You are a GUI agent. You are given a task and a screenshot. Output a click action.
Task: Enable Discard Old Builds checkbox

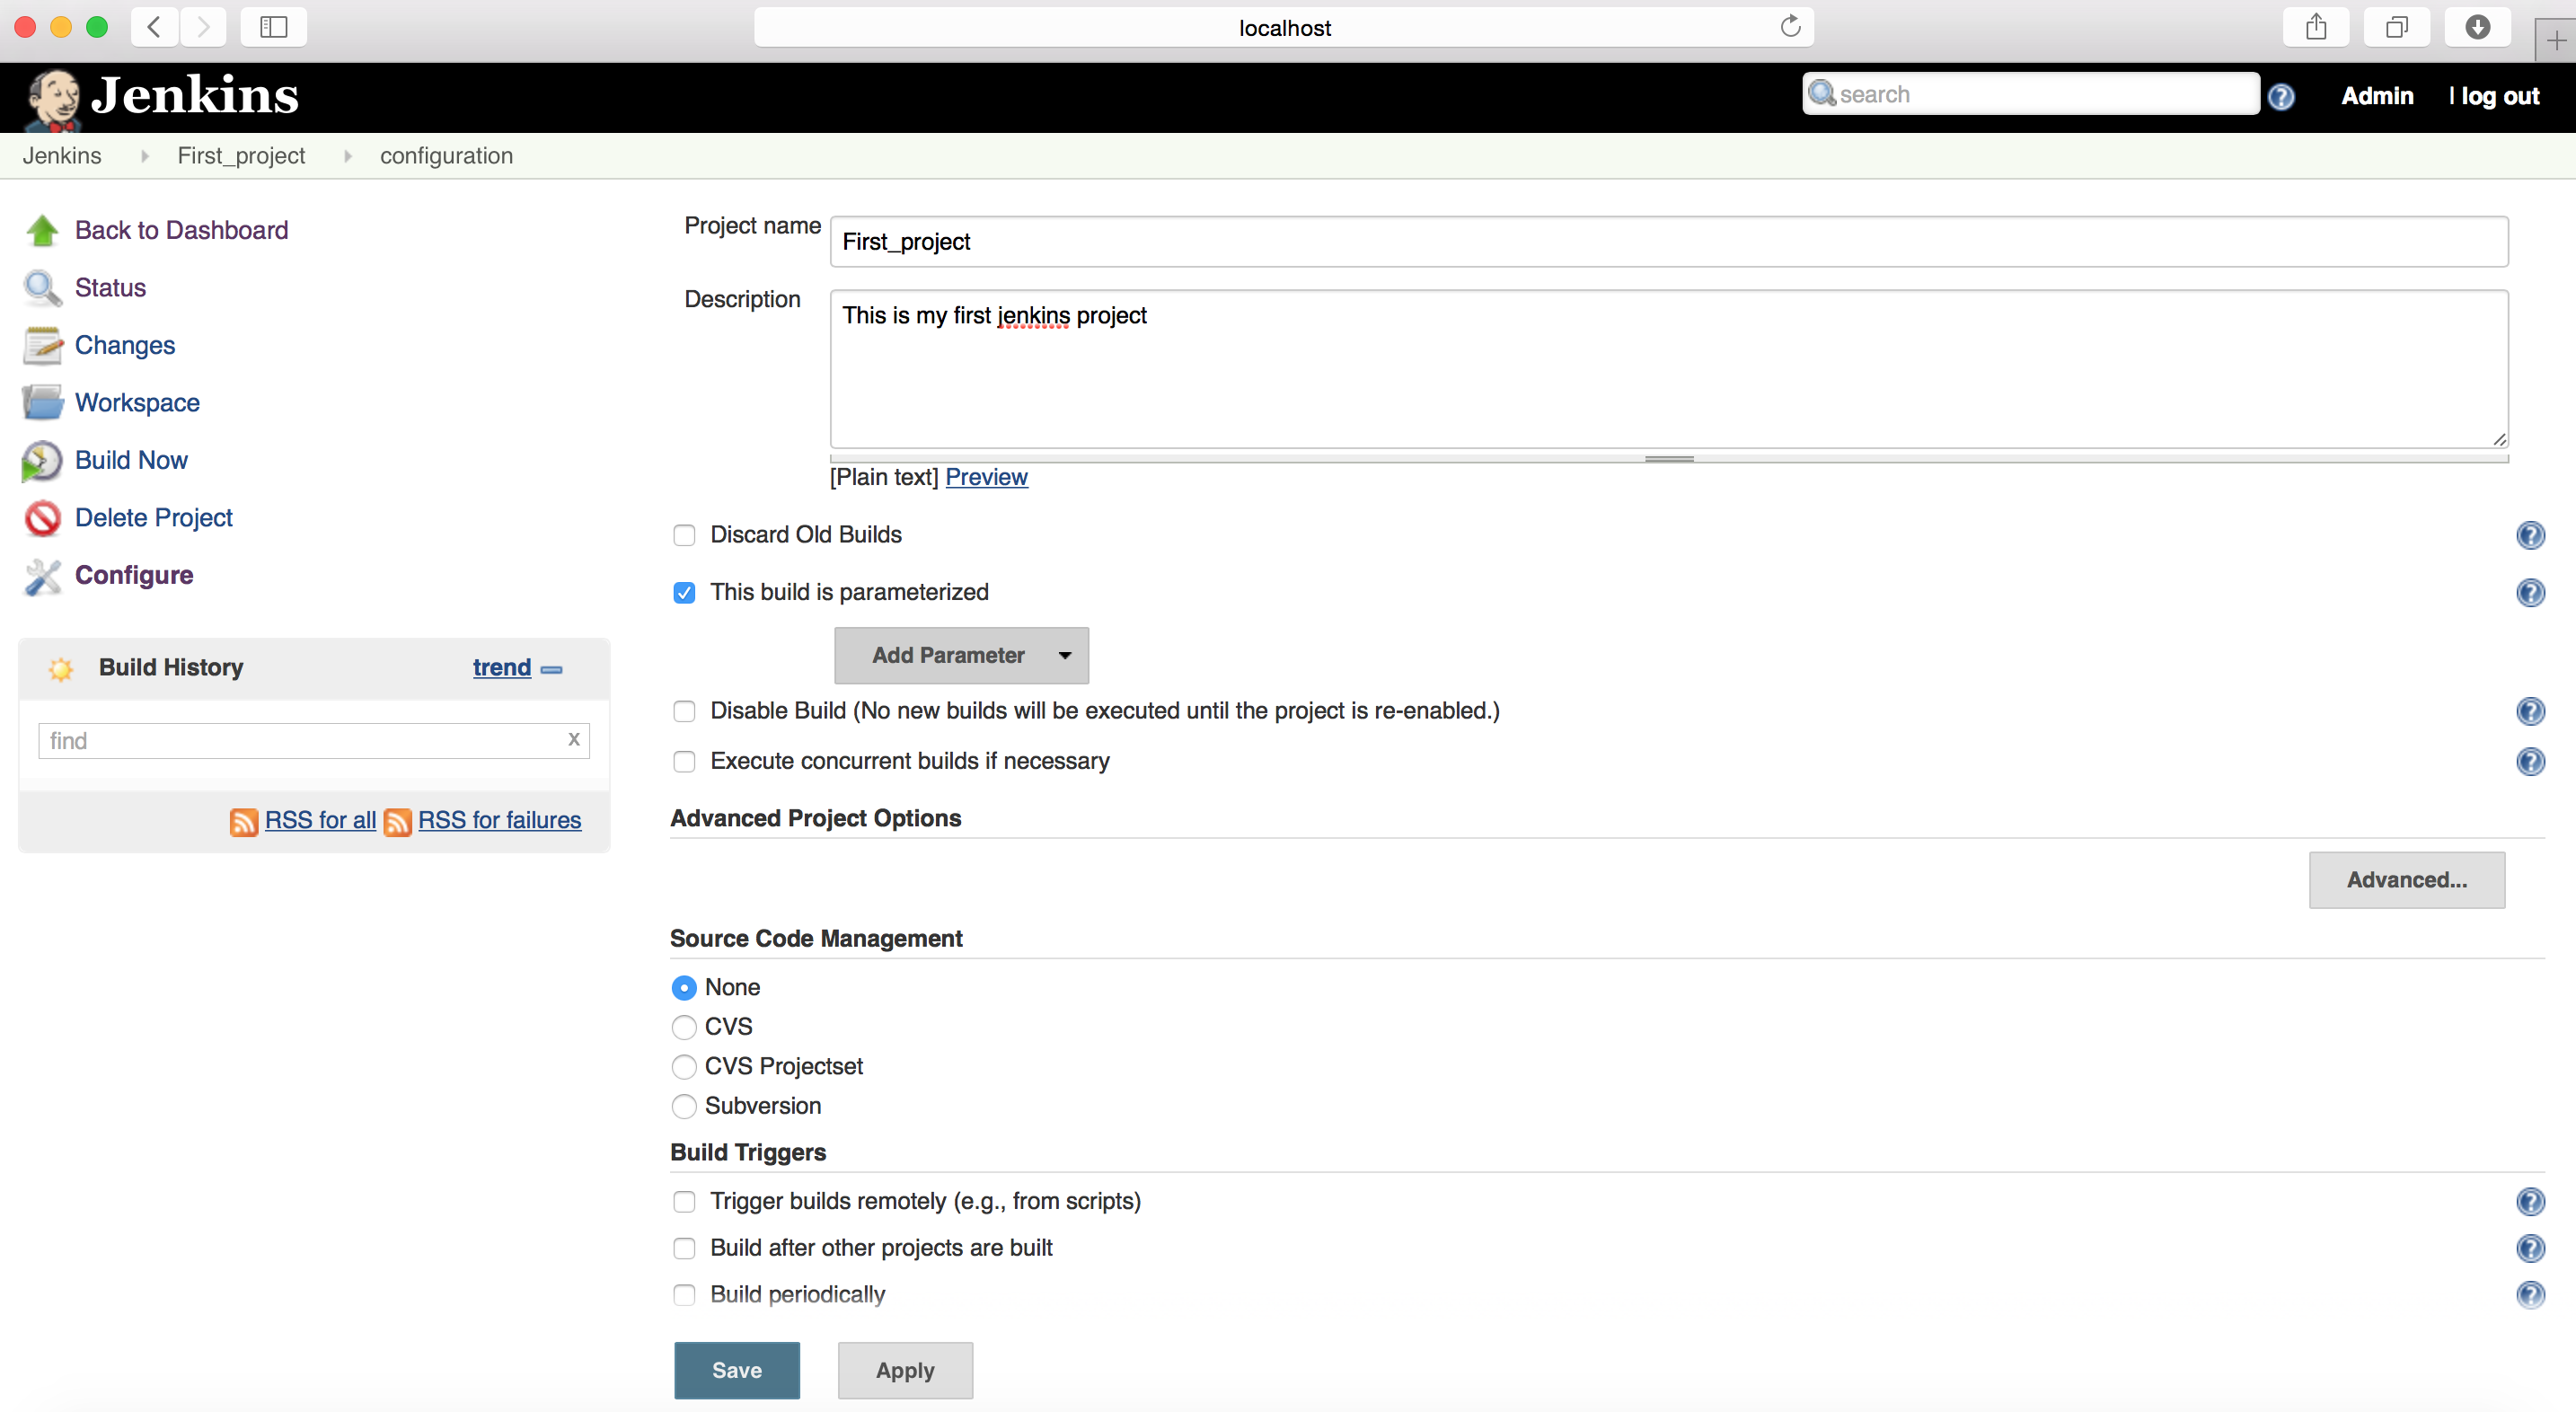point(684,535)
